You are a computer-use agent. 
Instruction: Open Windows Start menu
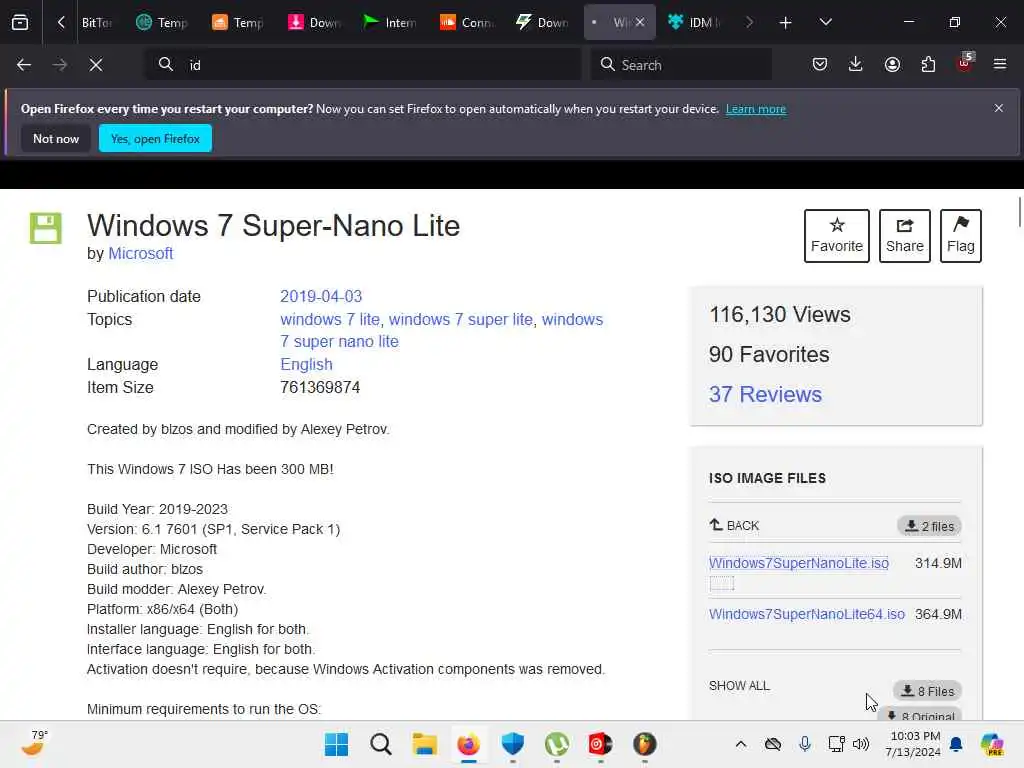[336, 744]
